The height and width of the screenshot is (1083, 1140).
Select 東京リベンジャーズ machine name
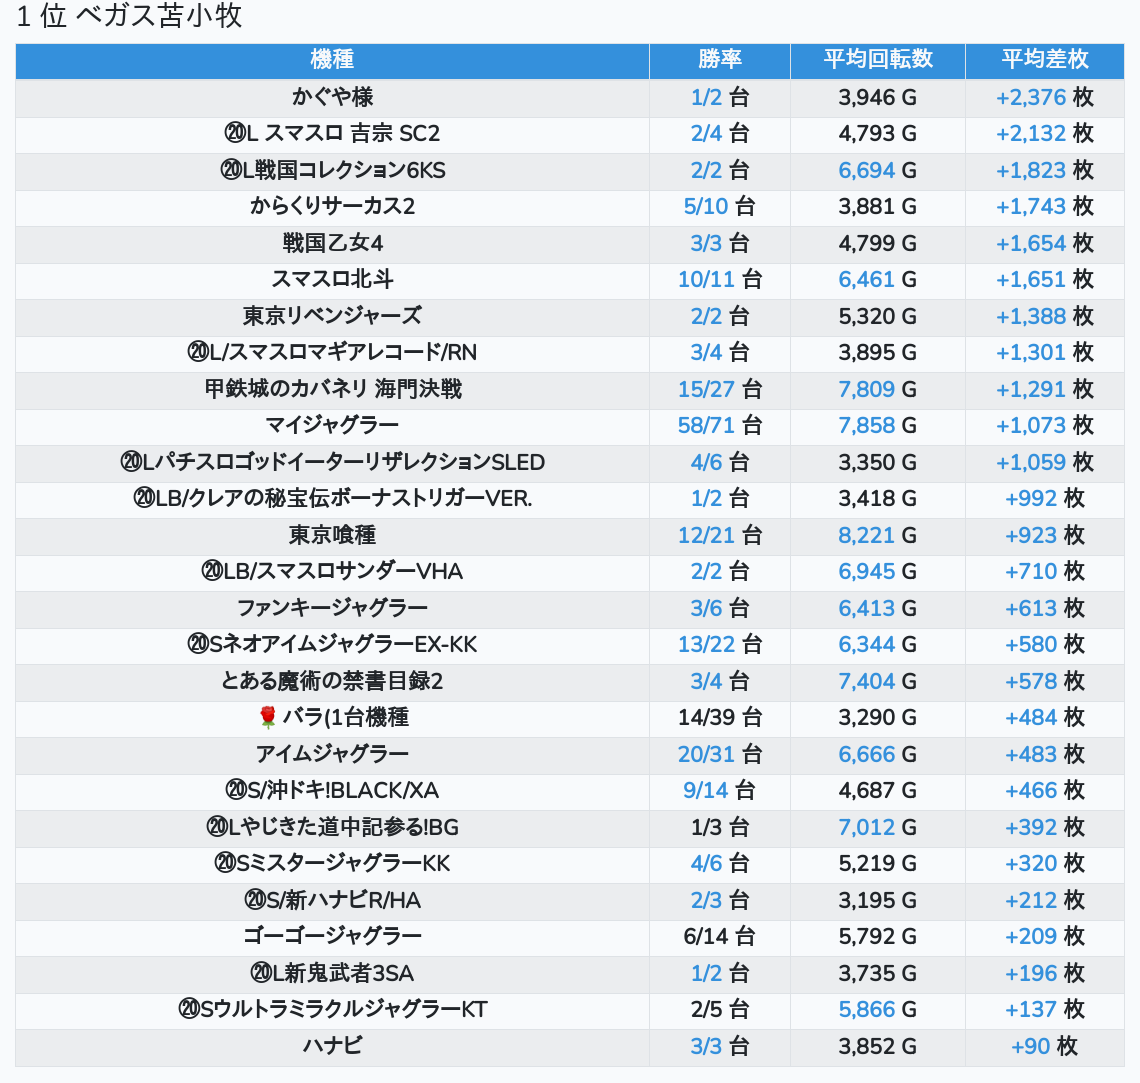pyautogui.click(x=332, y=316)
